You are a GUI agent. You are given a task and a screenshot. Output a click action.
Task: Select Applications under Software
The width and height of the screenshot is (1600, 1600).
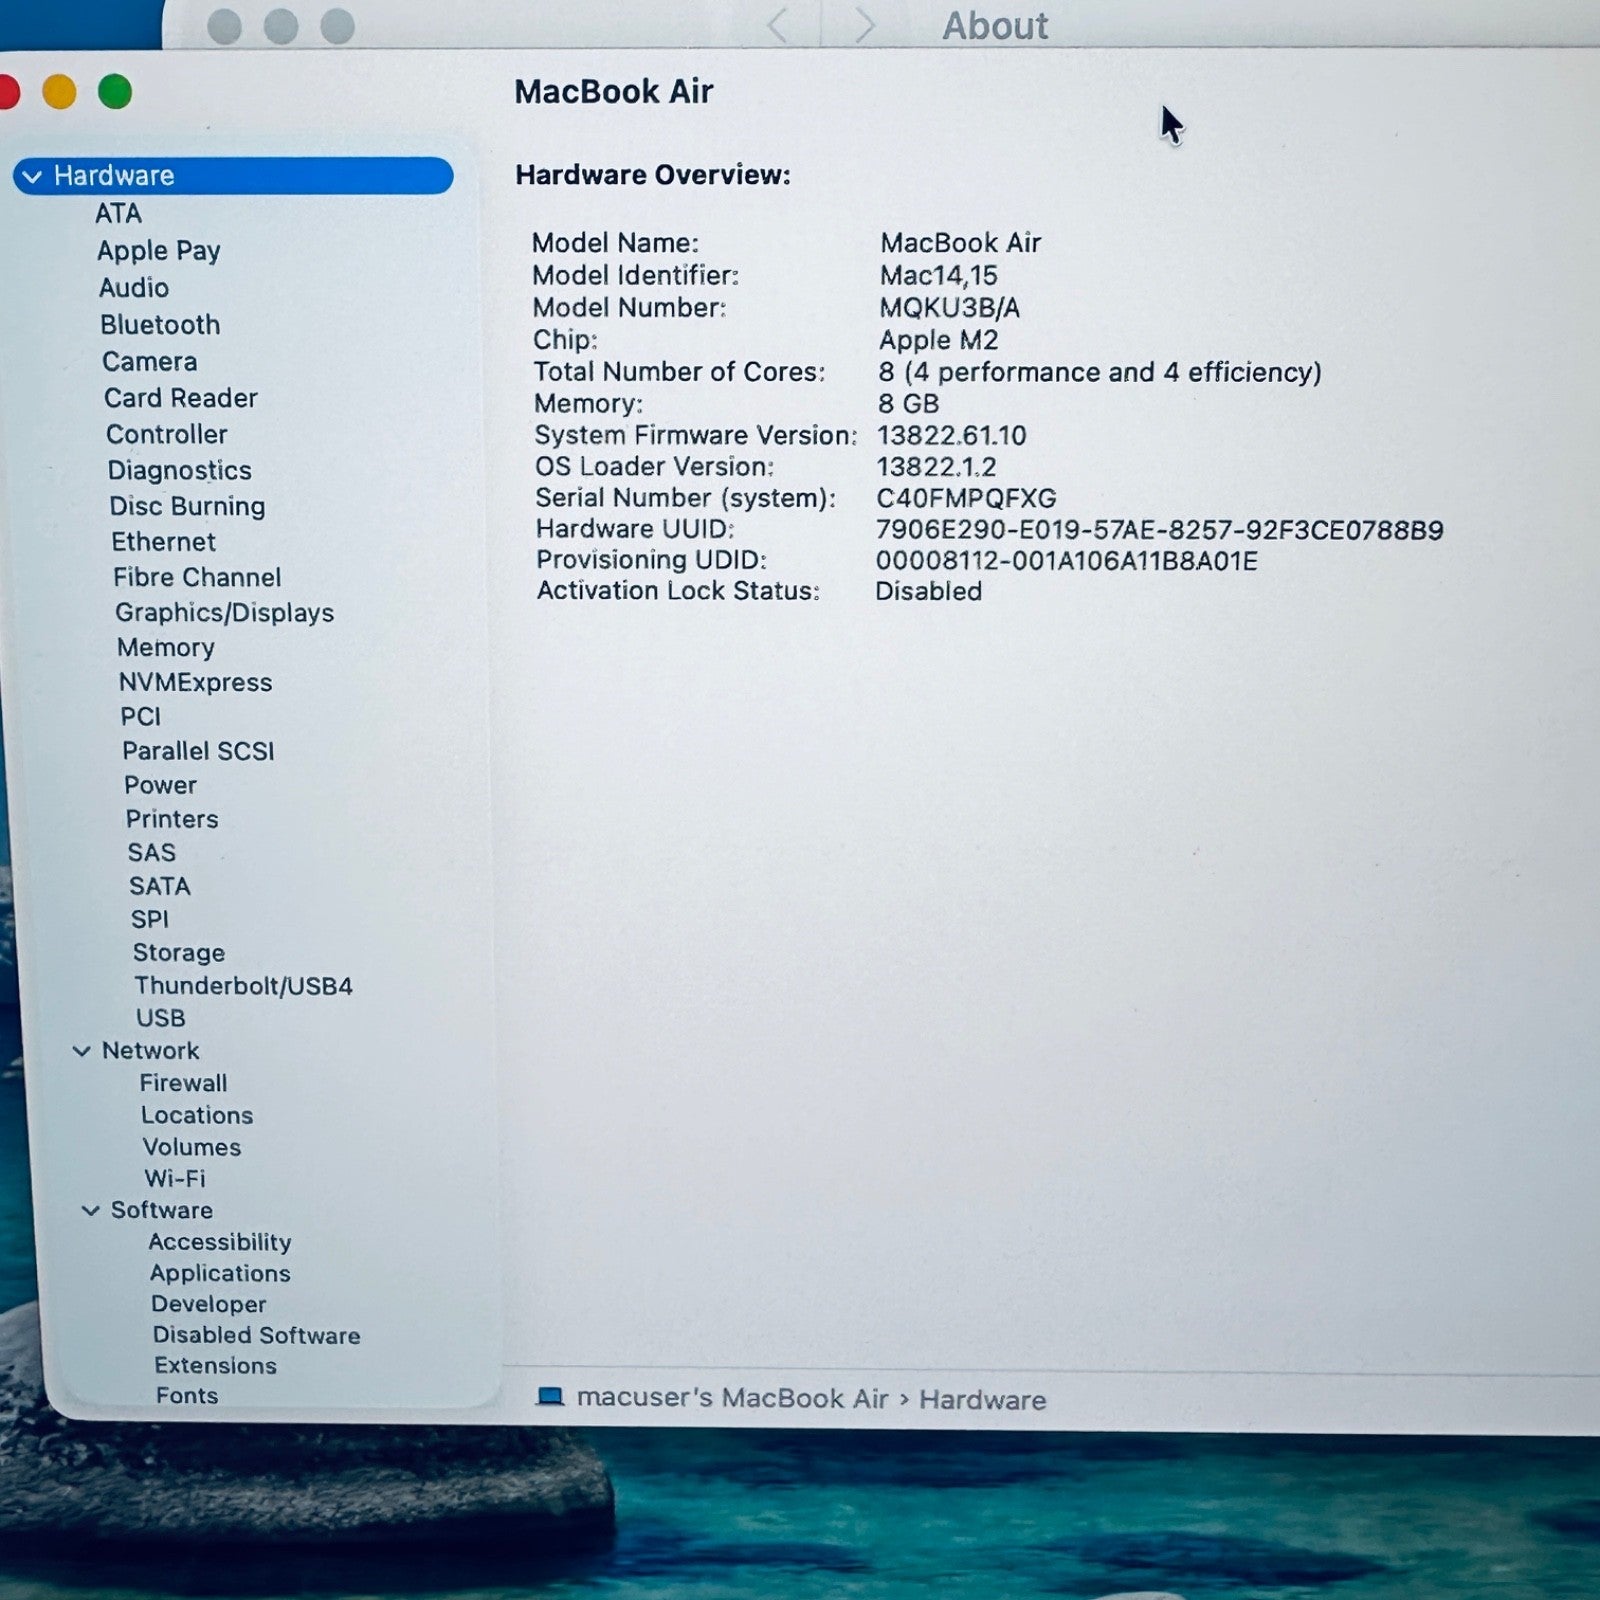(220, 1273)
